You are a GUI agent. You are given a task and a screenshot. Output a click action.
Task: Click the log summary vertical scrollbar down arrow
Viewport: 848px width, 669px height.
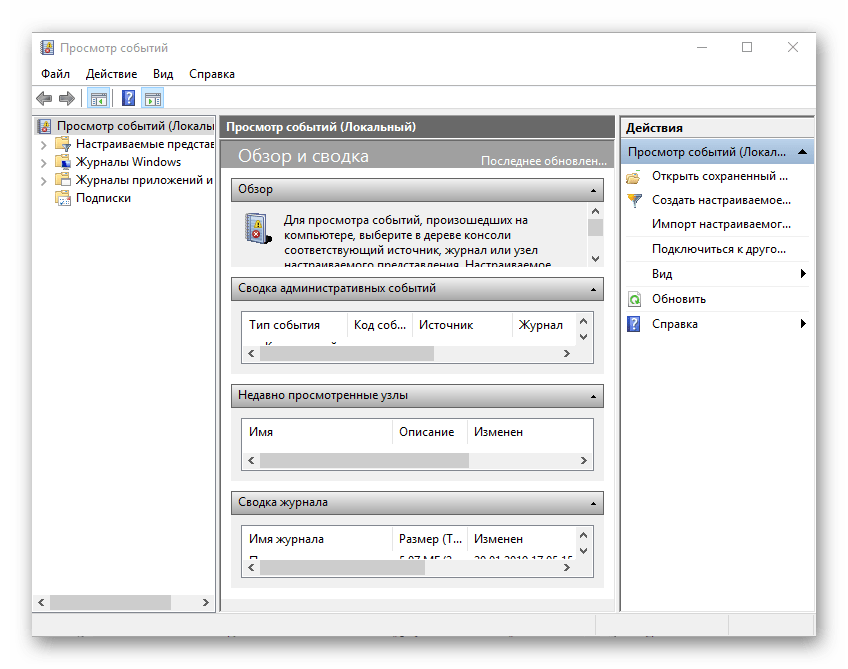point(584,551)
